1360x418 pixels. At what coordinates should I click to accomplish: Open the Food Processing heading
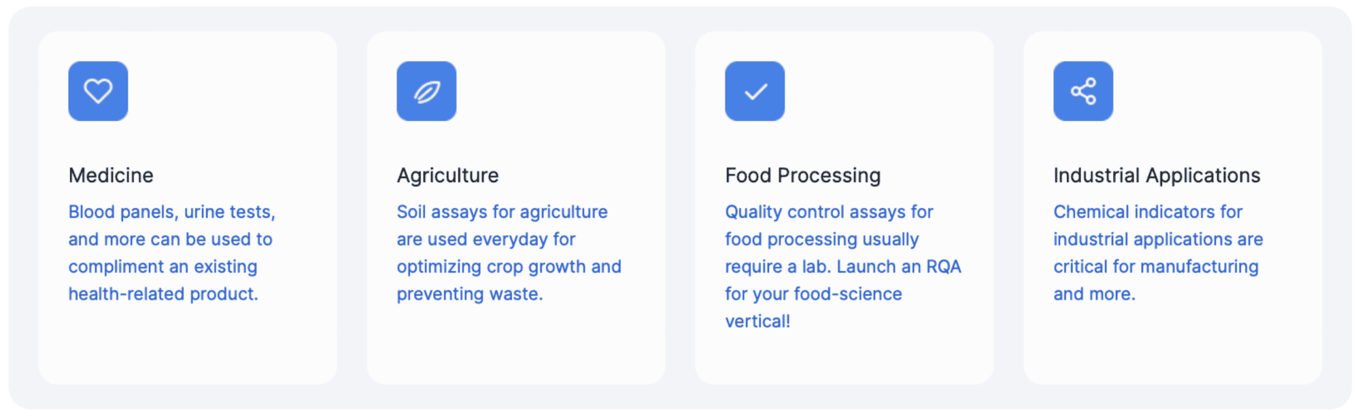(x=803, y=175)
